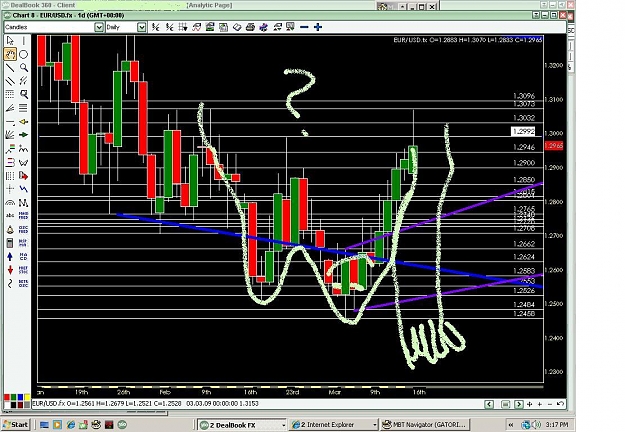Select the parallel lines channel tool

click(10, 81)
